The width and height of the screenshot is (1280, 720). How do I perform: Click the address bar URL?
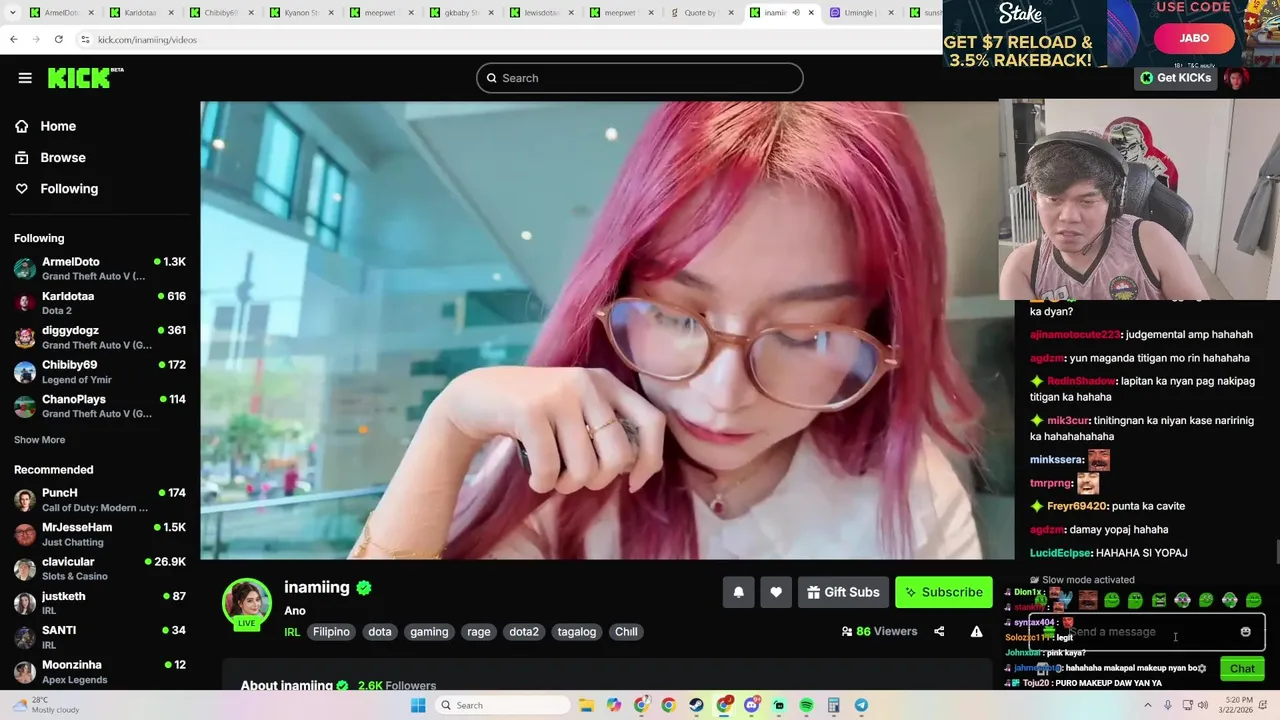148,39
